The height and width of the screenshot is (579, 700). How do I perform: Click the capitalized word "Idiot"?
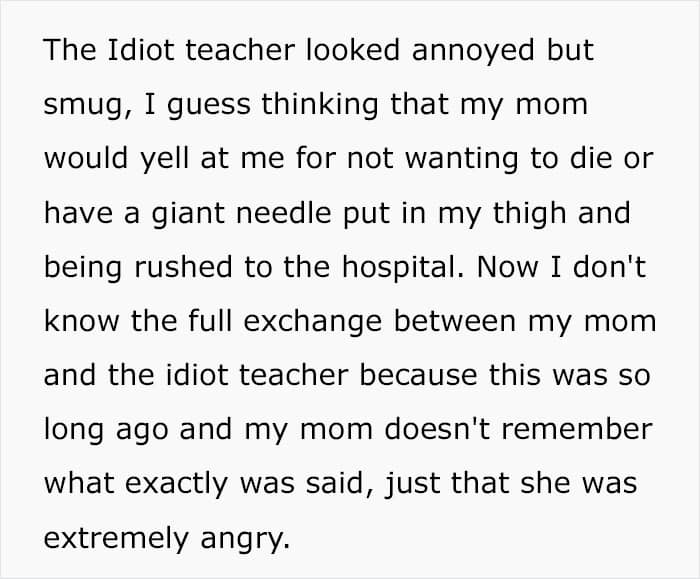[131, 52]
